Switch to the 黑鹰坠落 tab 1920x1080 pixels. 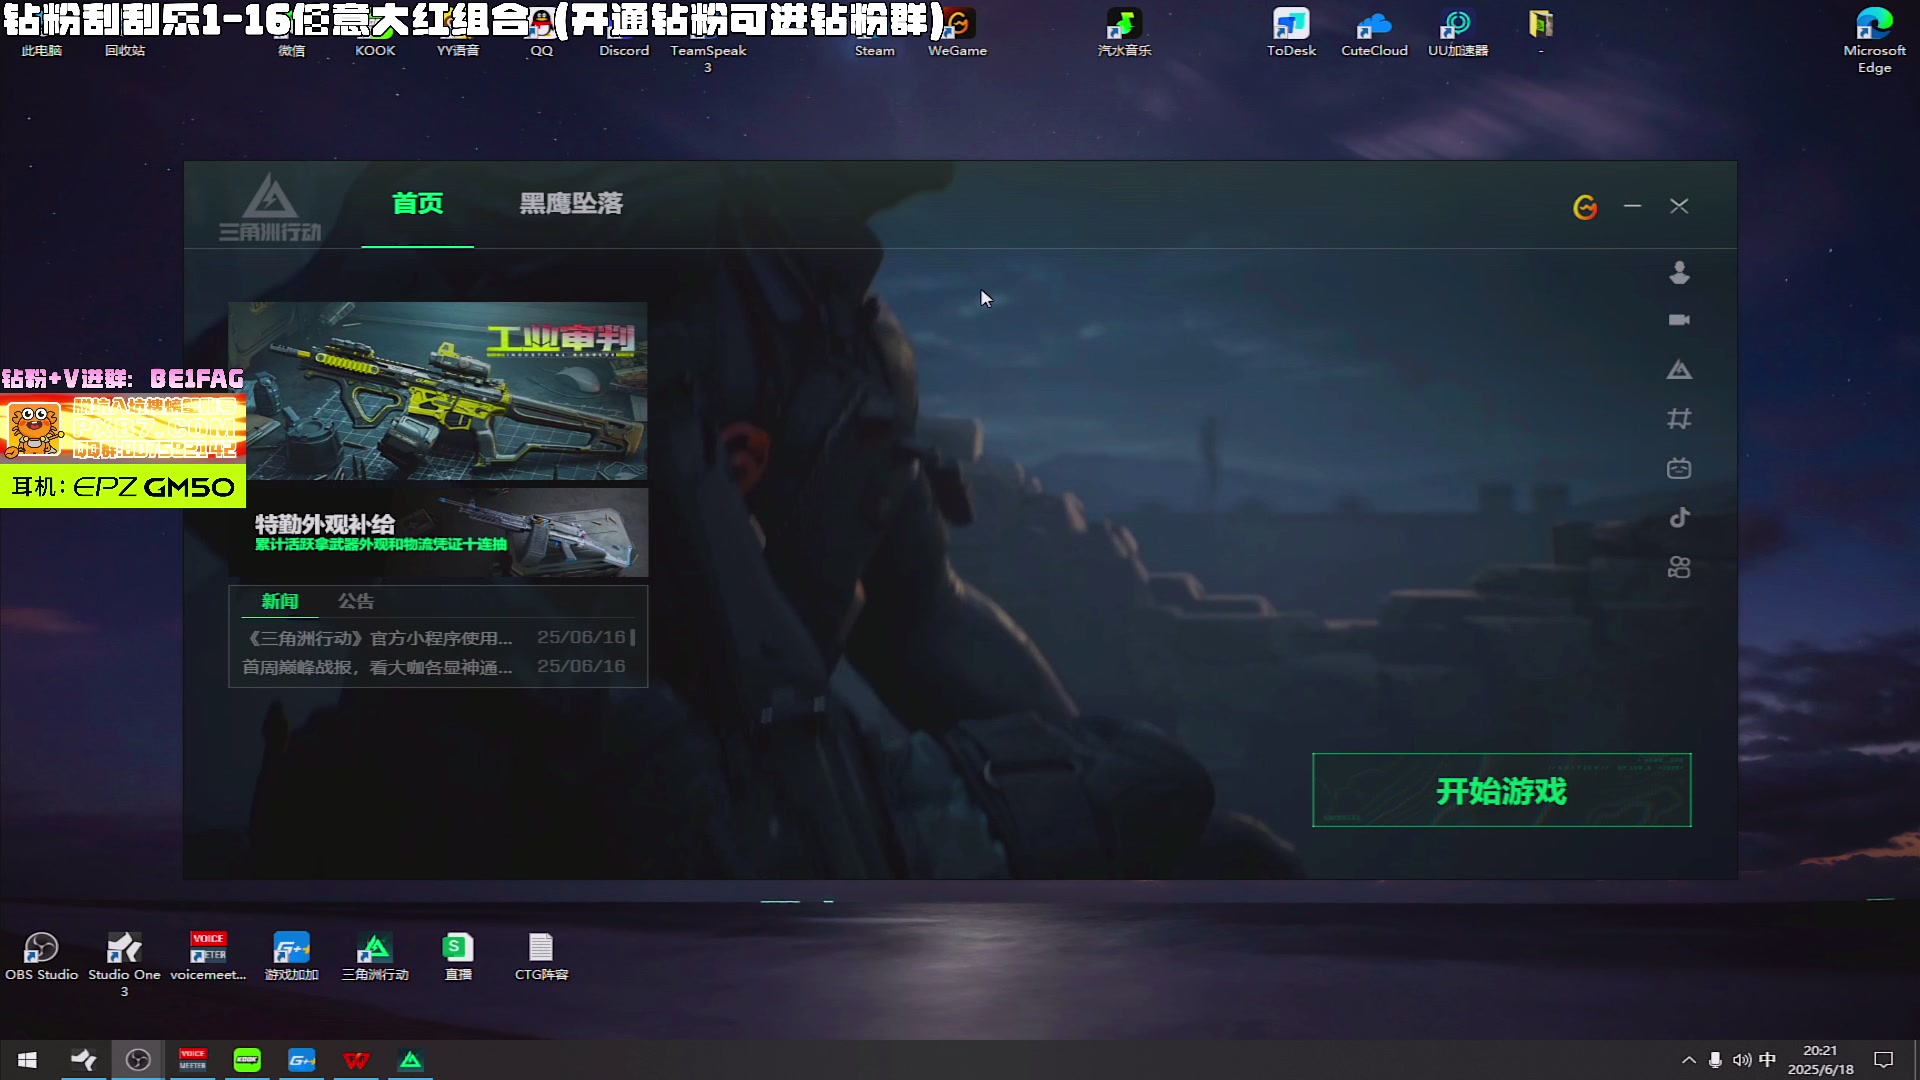571,204
